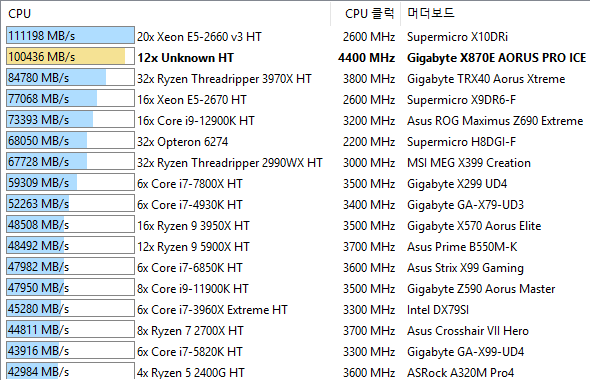
Task: Click the 43916 MB/s score
Action: tap(38, 351)
